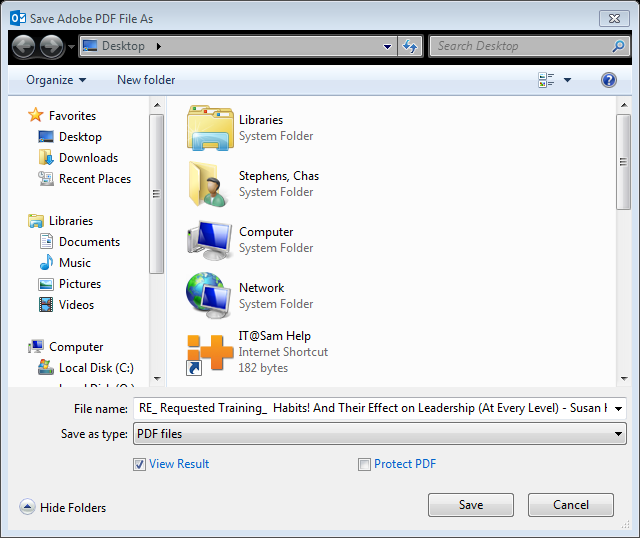Image resolution: width=640 pixels, height=538 pixels.
Task: Select the Videos library
Action: pos(76,305)
